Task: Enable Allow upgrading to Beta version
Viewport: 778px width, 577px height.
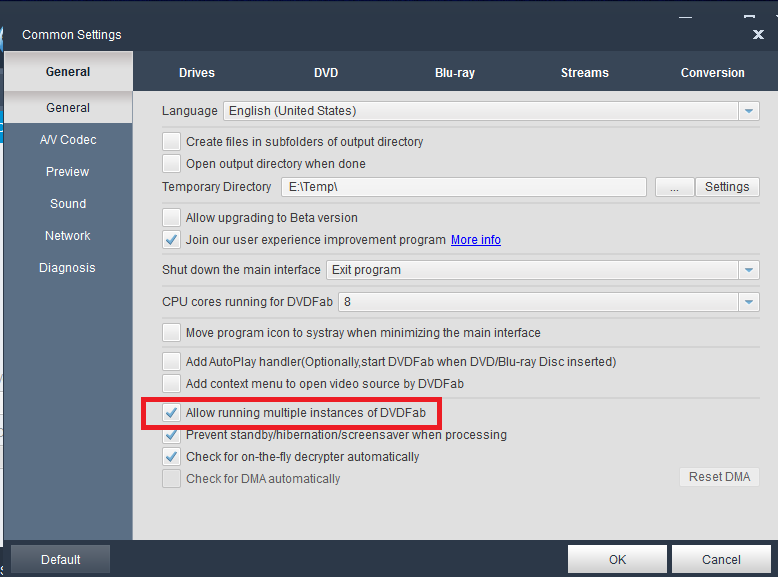Action: click(171, 217)
